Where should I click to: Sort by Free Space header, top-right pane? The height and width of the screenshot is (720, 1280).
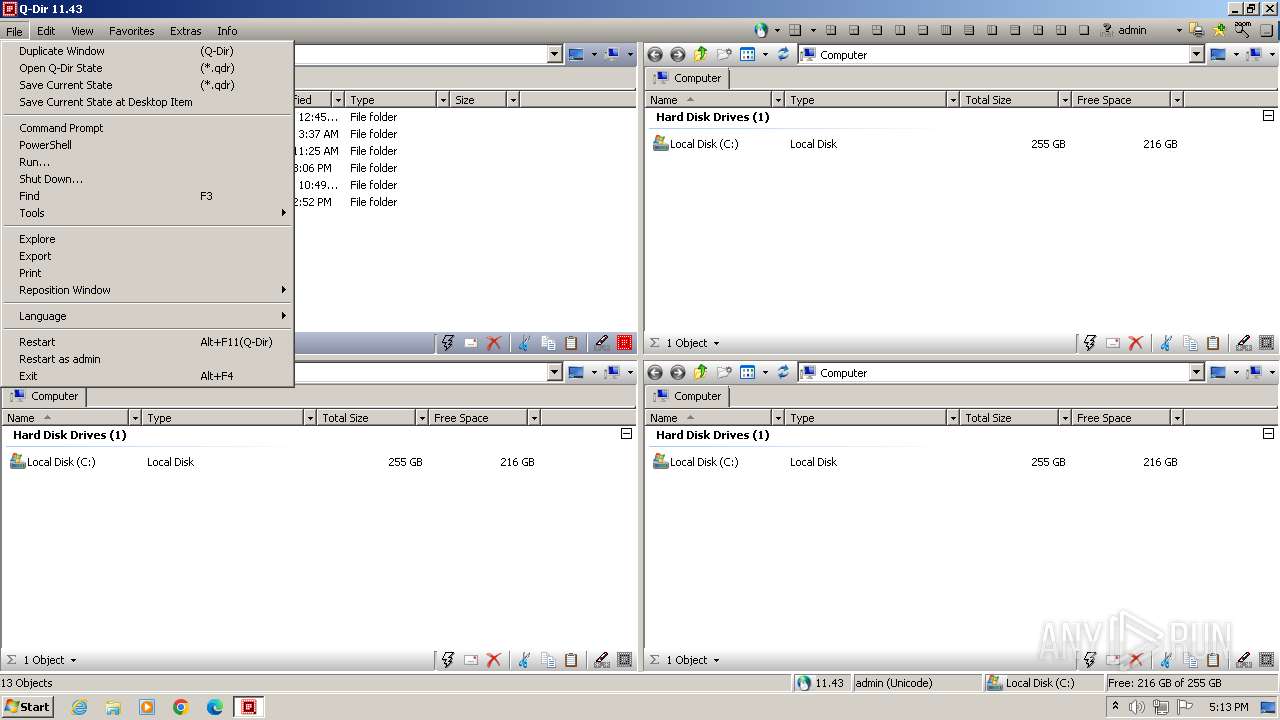coord(1121,100)
